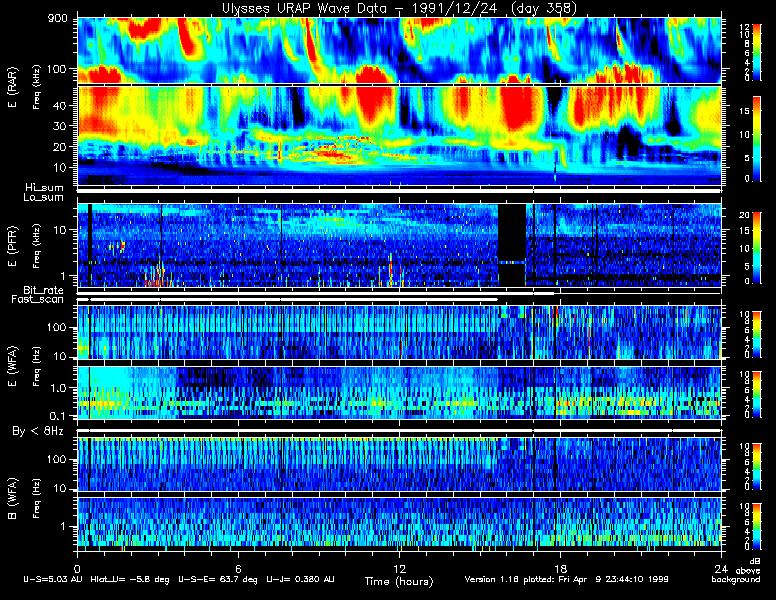Viewport: 776px width, 600px height.
Task: Click the black data gap in PFR panel
Action: (x=511, y=245)
